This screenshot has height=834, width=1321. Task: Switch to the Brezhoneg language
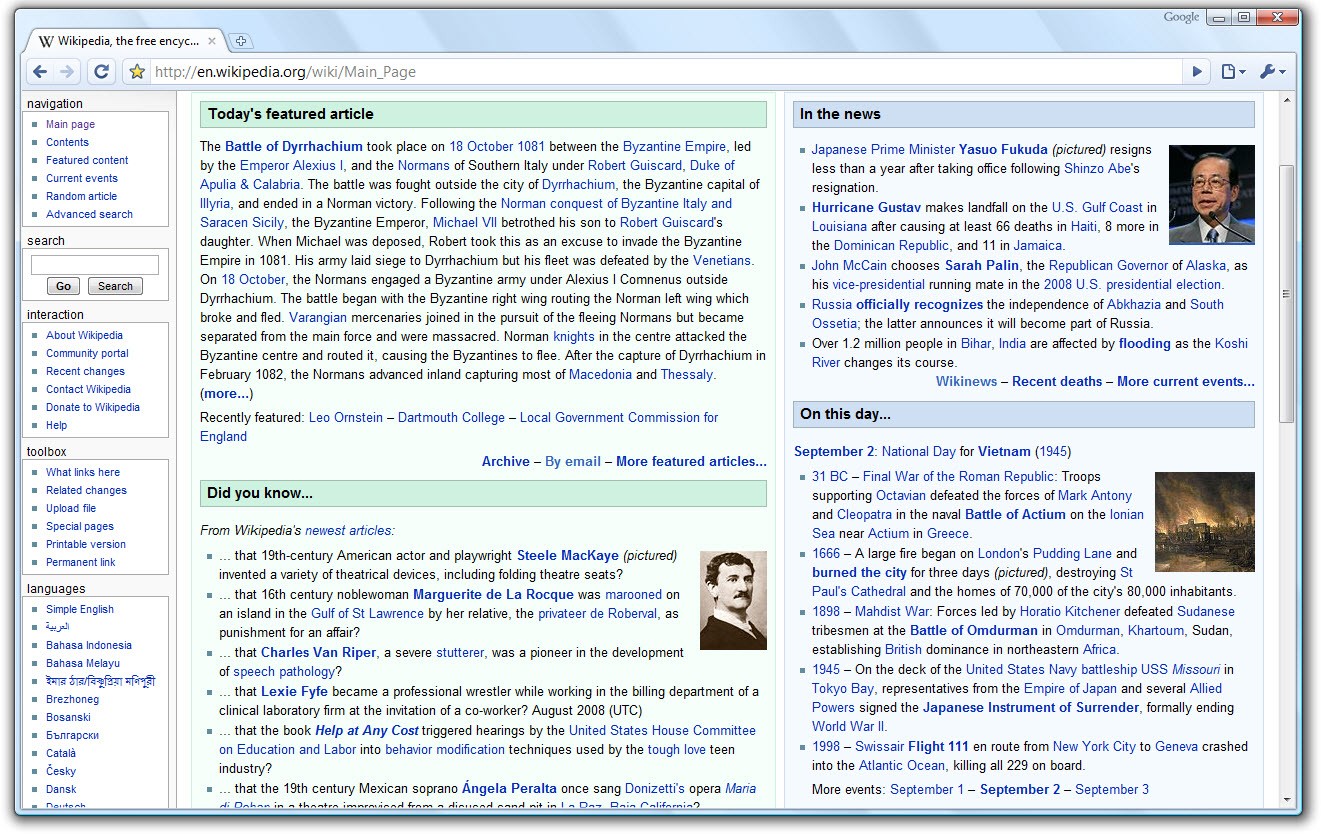(x=72, y=699)
